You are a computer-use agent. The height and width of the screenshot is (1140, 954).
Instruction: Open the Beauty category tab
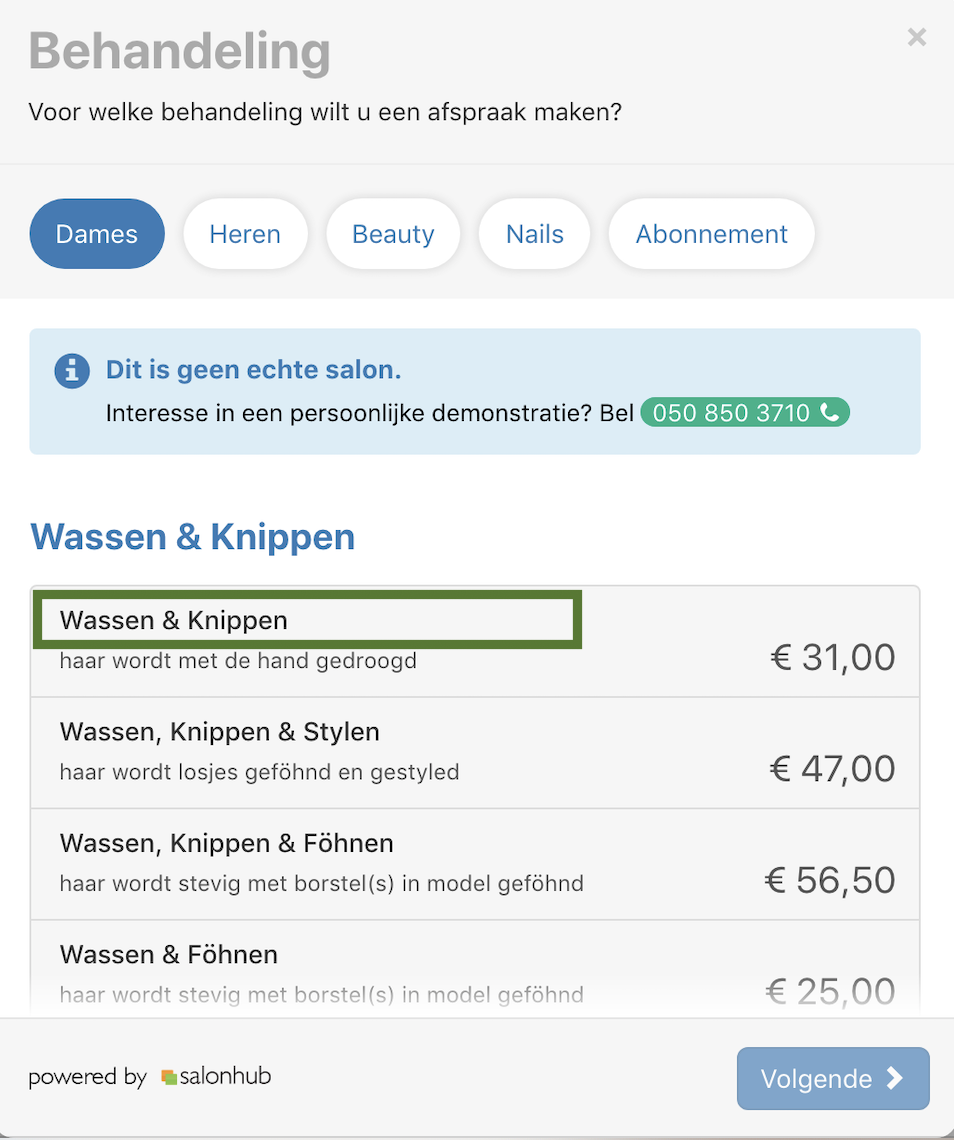pos(393,234)
